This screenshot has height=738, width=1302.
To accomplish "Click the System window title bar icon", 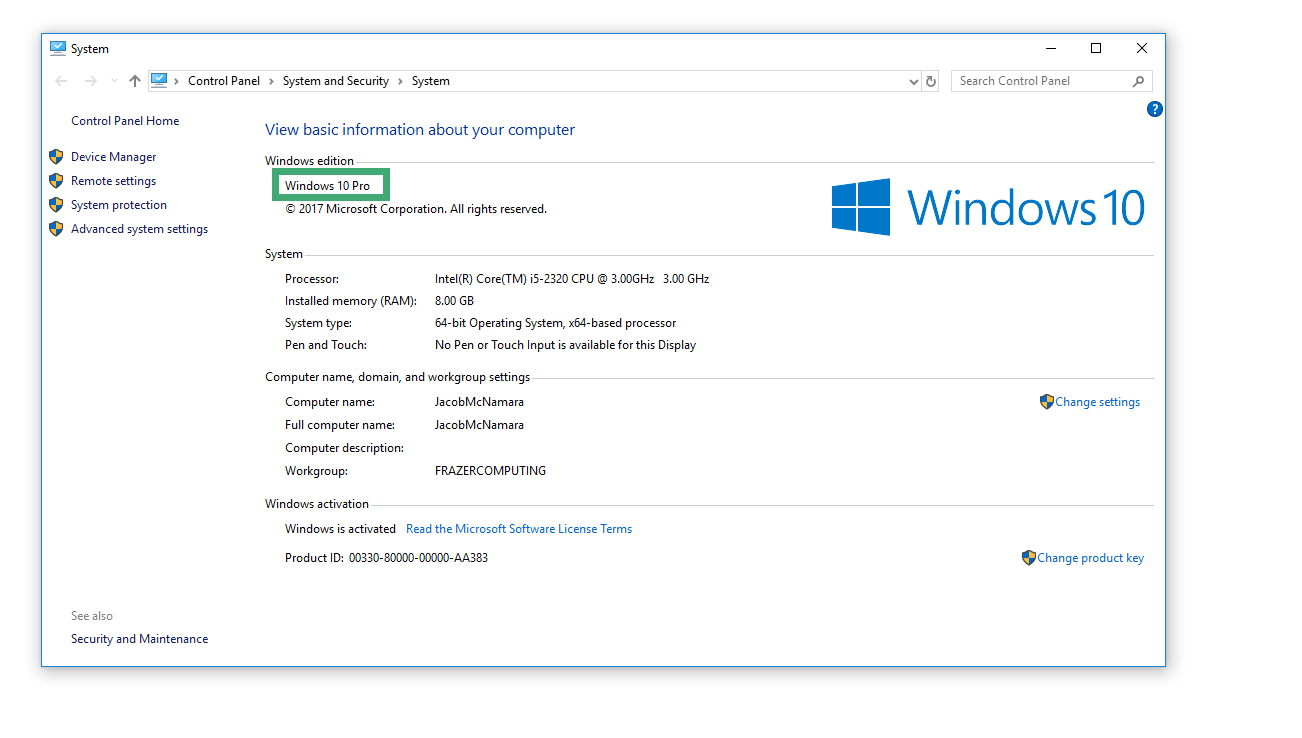I will pos(57,48).
